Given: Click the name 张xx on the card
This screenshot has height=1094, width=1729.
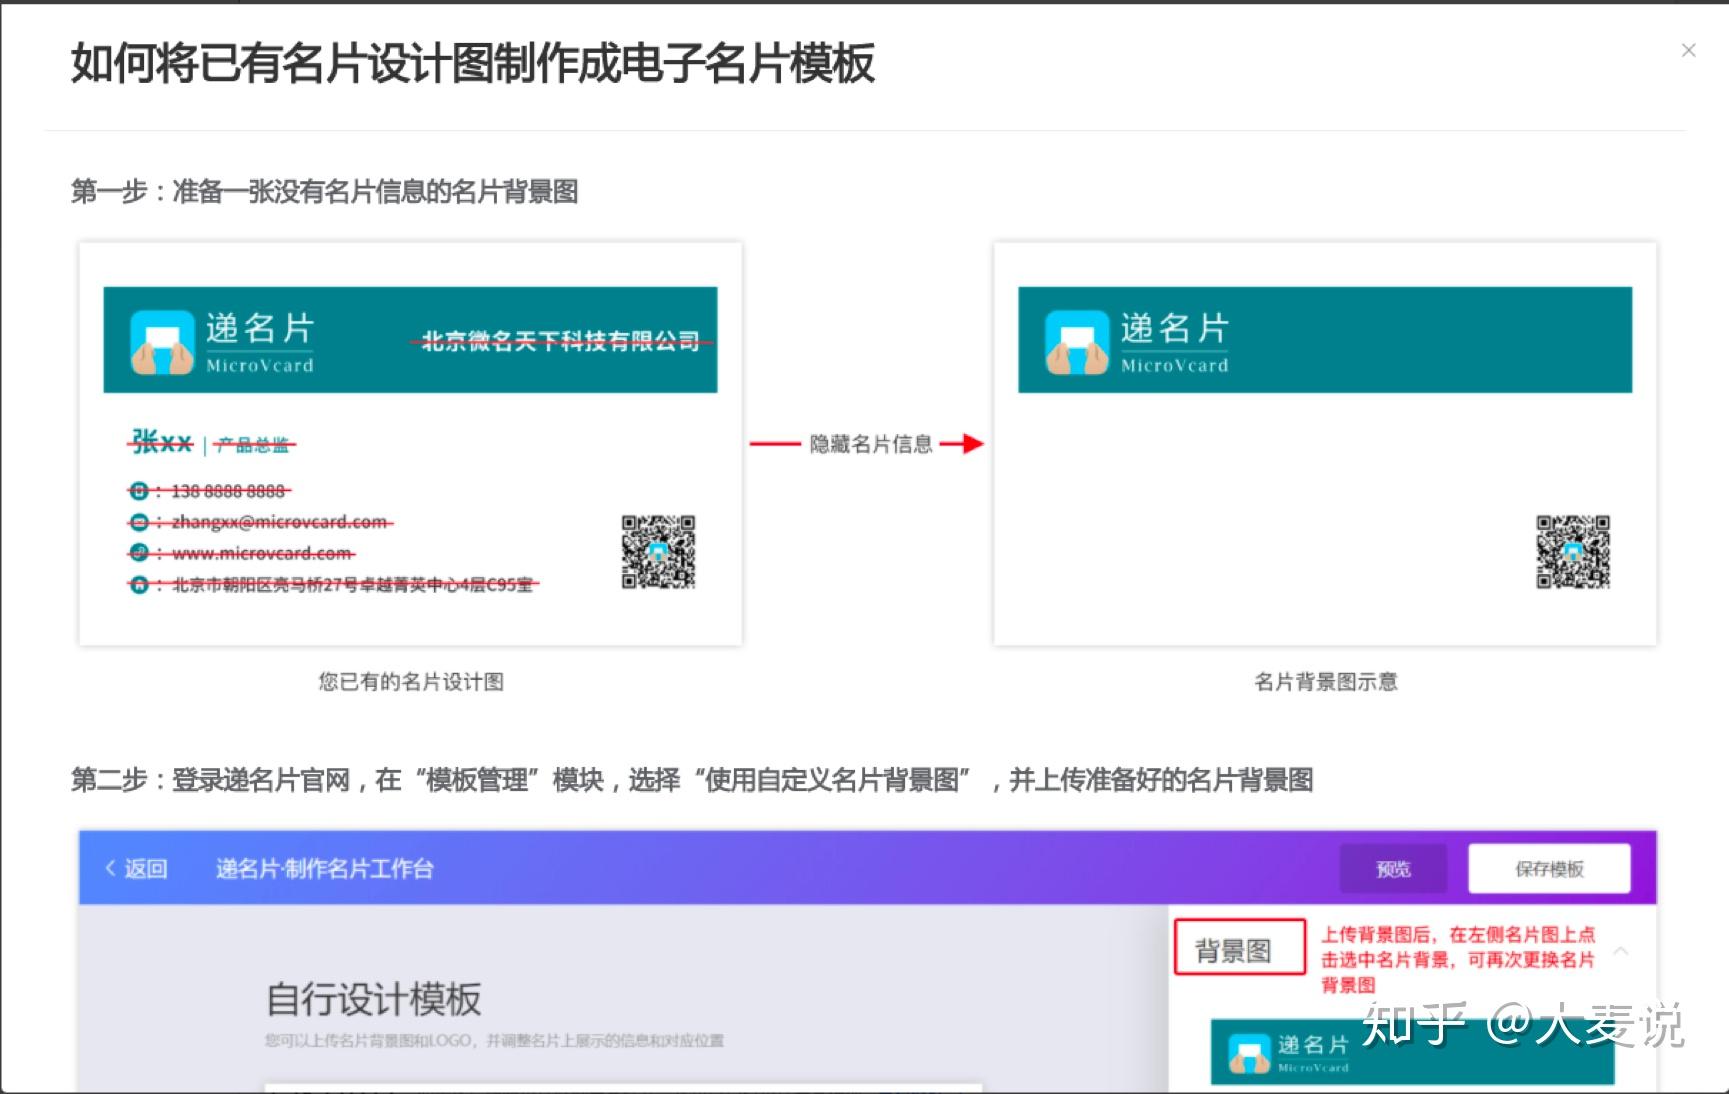Looking at the screenshot, I should point(161,442).
